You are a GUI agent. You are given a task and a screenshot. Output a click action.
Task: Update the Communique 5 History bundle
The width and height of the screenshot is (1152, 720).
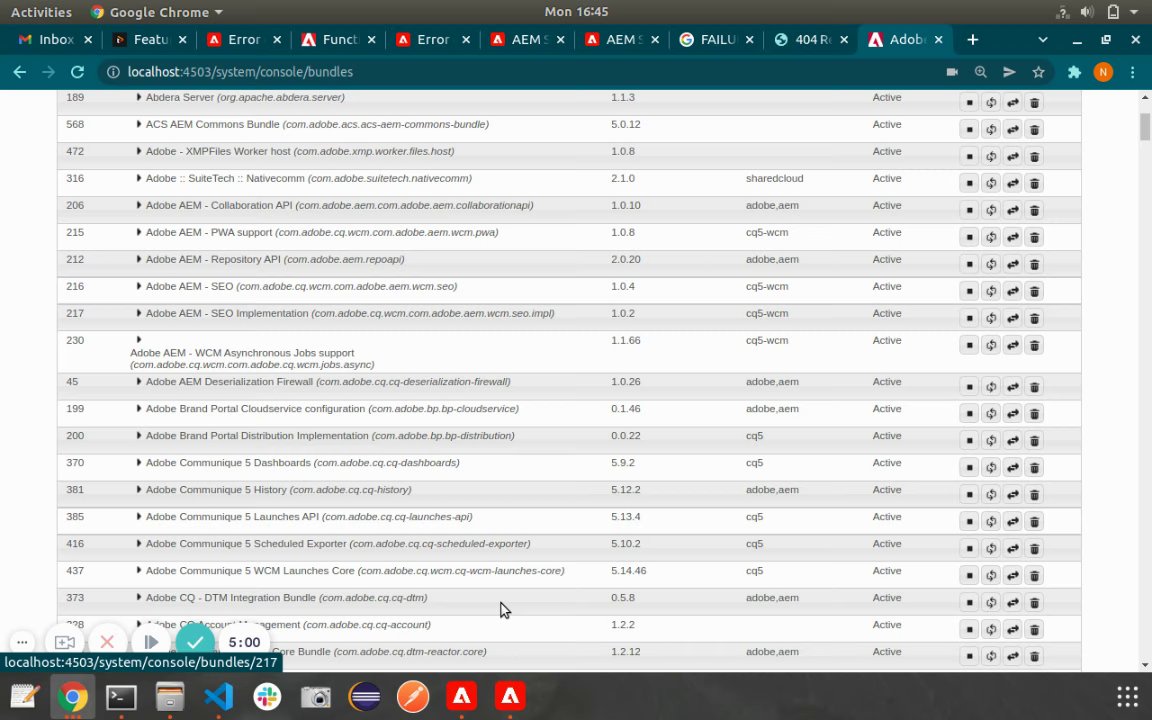(x=1012, y=494)
